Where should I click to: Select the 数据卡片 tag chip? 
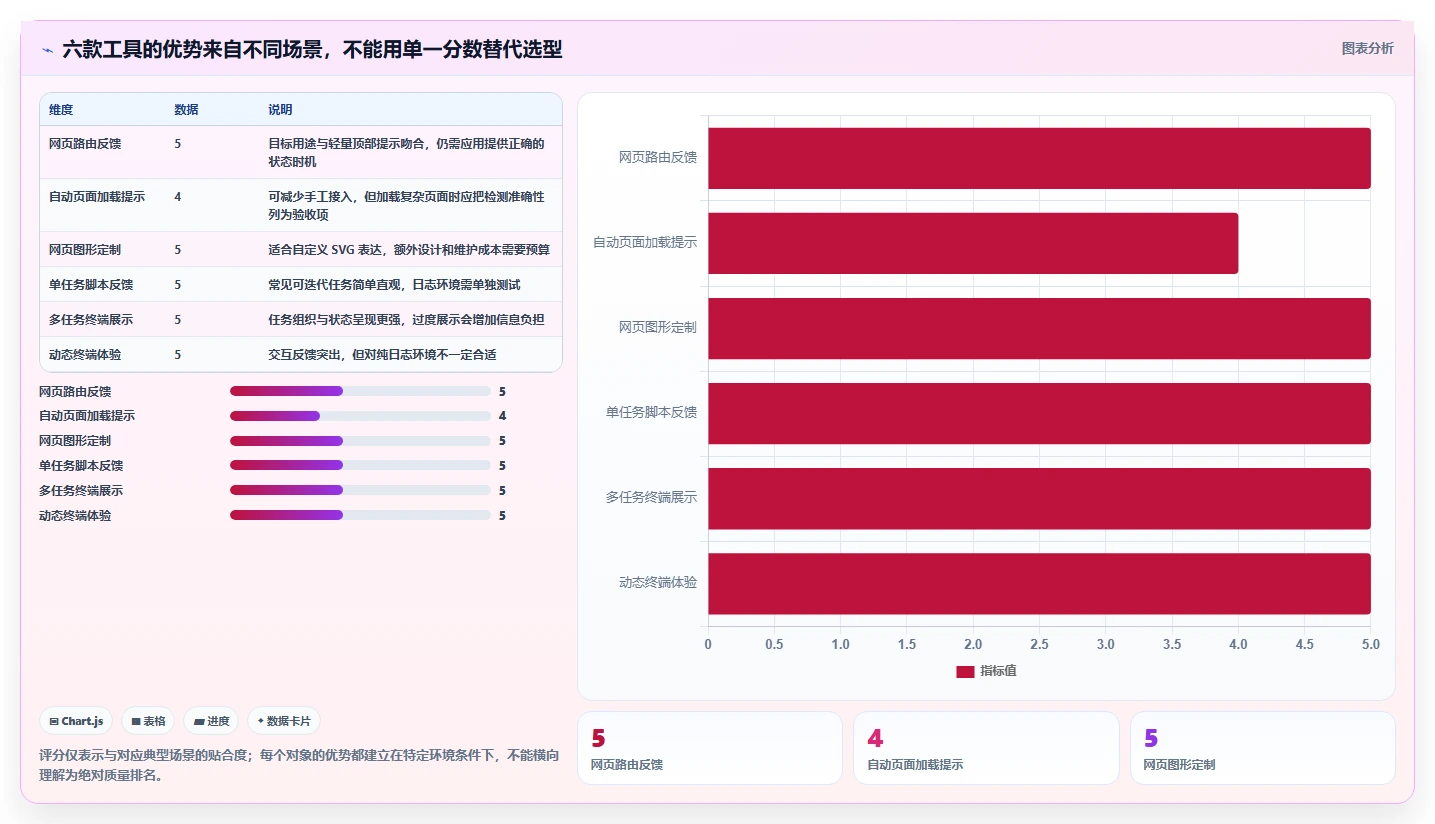pos(284,721)
